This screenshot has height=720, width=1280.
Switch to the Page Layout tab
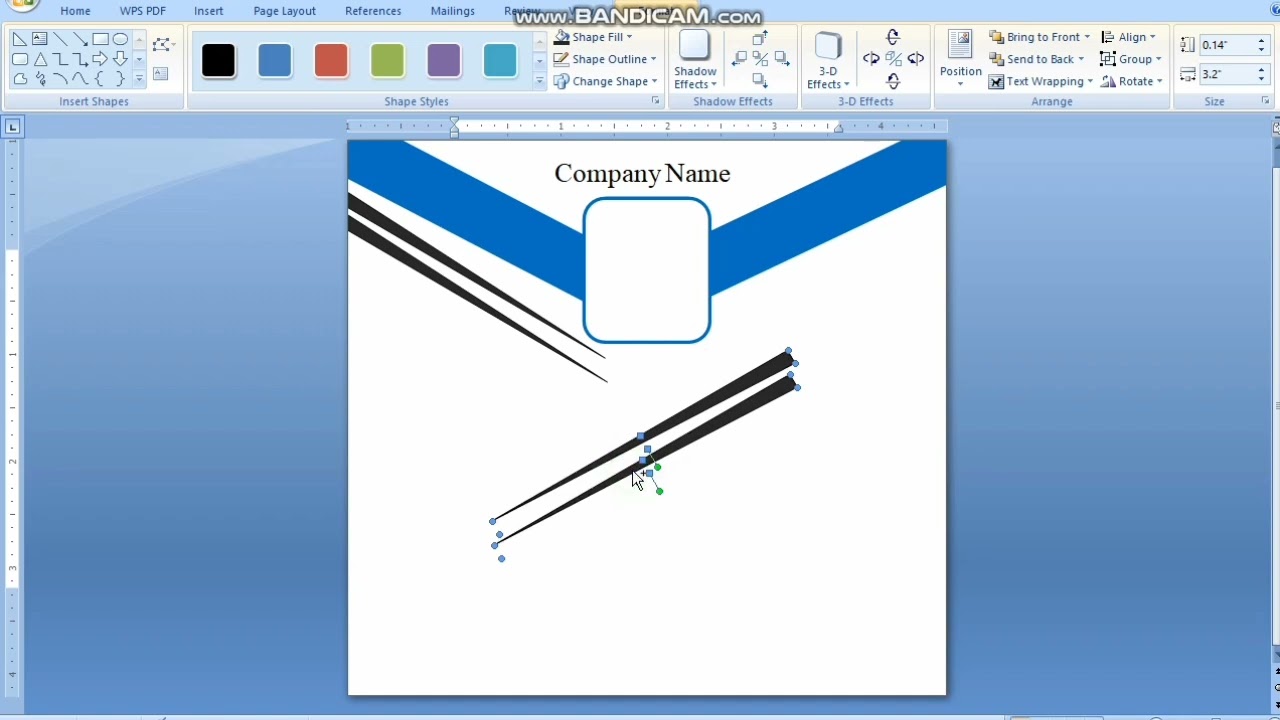point(284,11)
